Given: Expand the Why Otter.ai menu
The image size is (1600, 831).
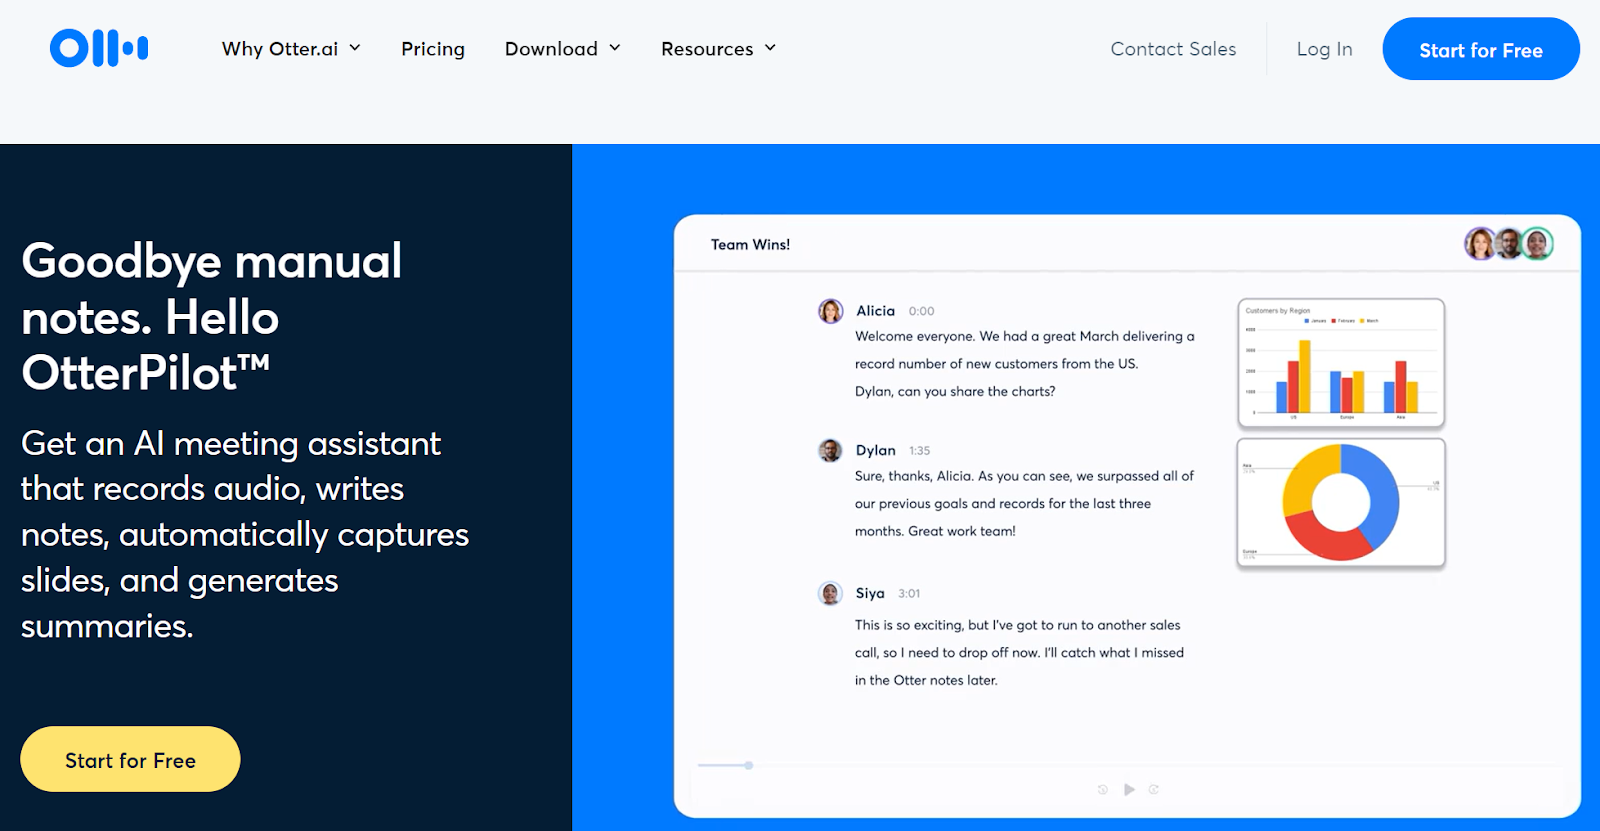Looking at the screenshot, I should click(291, 49).
